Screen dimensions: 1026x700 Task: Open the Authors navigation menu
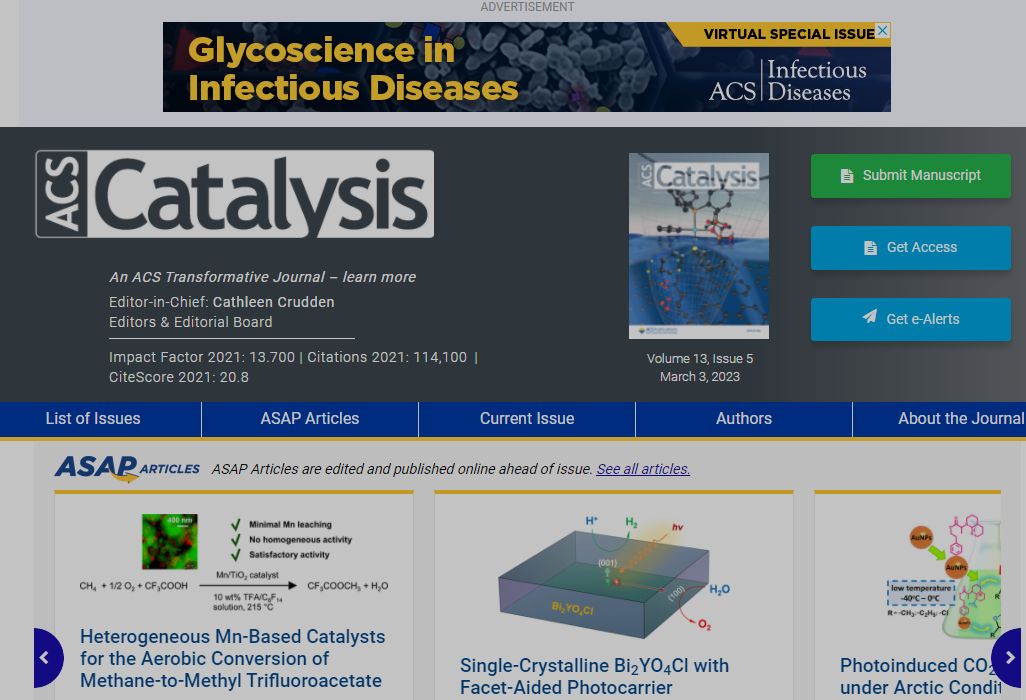click(744, 419)
